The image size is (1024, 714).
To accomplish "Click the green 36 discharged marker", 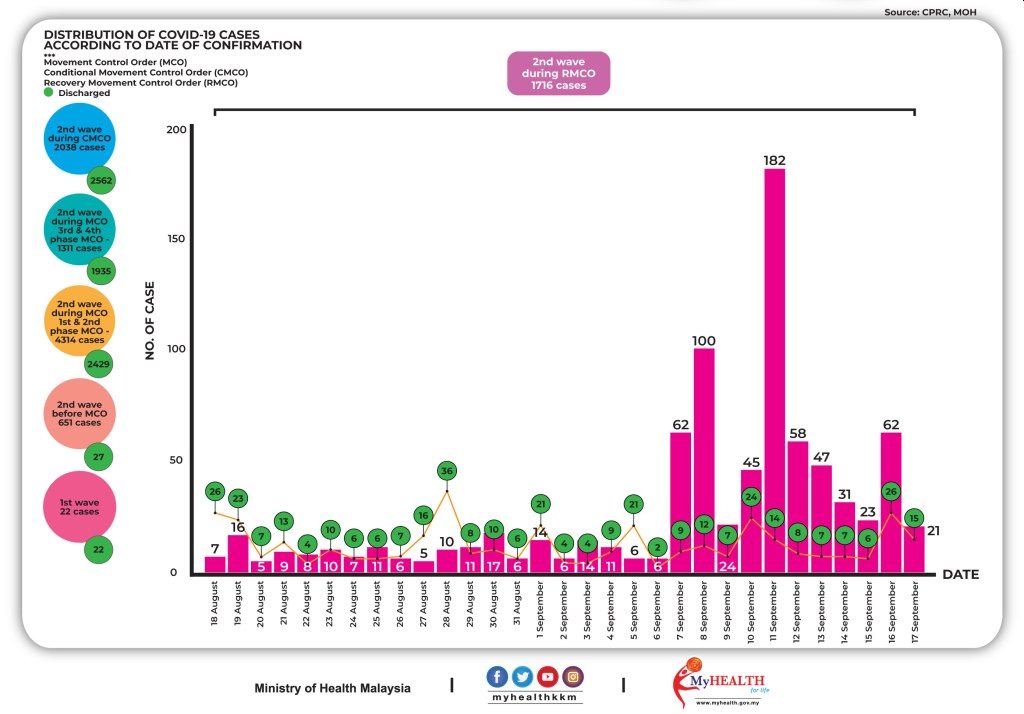I will coord(447,471).
